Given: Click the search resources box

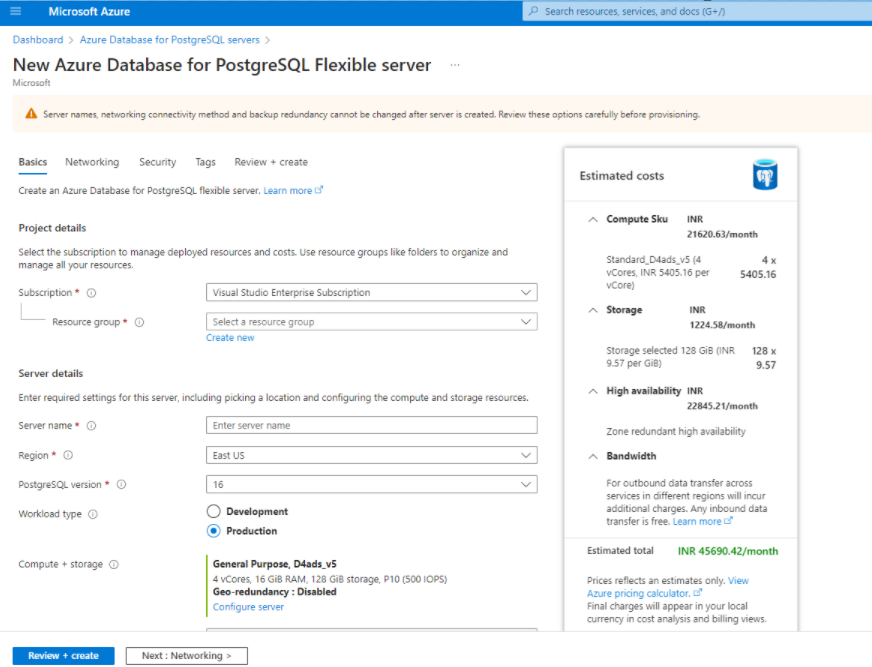Looking at the screenshot, I should [697, 11].
